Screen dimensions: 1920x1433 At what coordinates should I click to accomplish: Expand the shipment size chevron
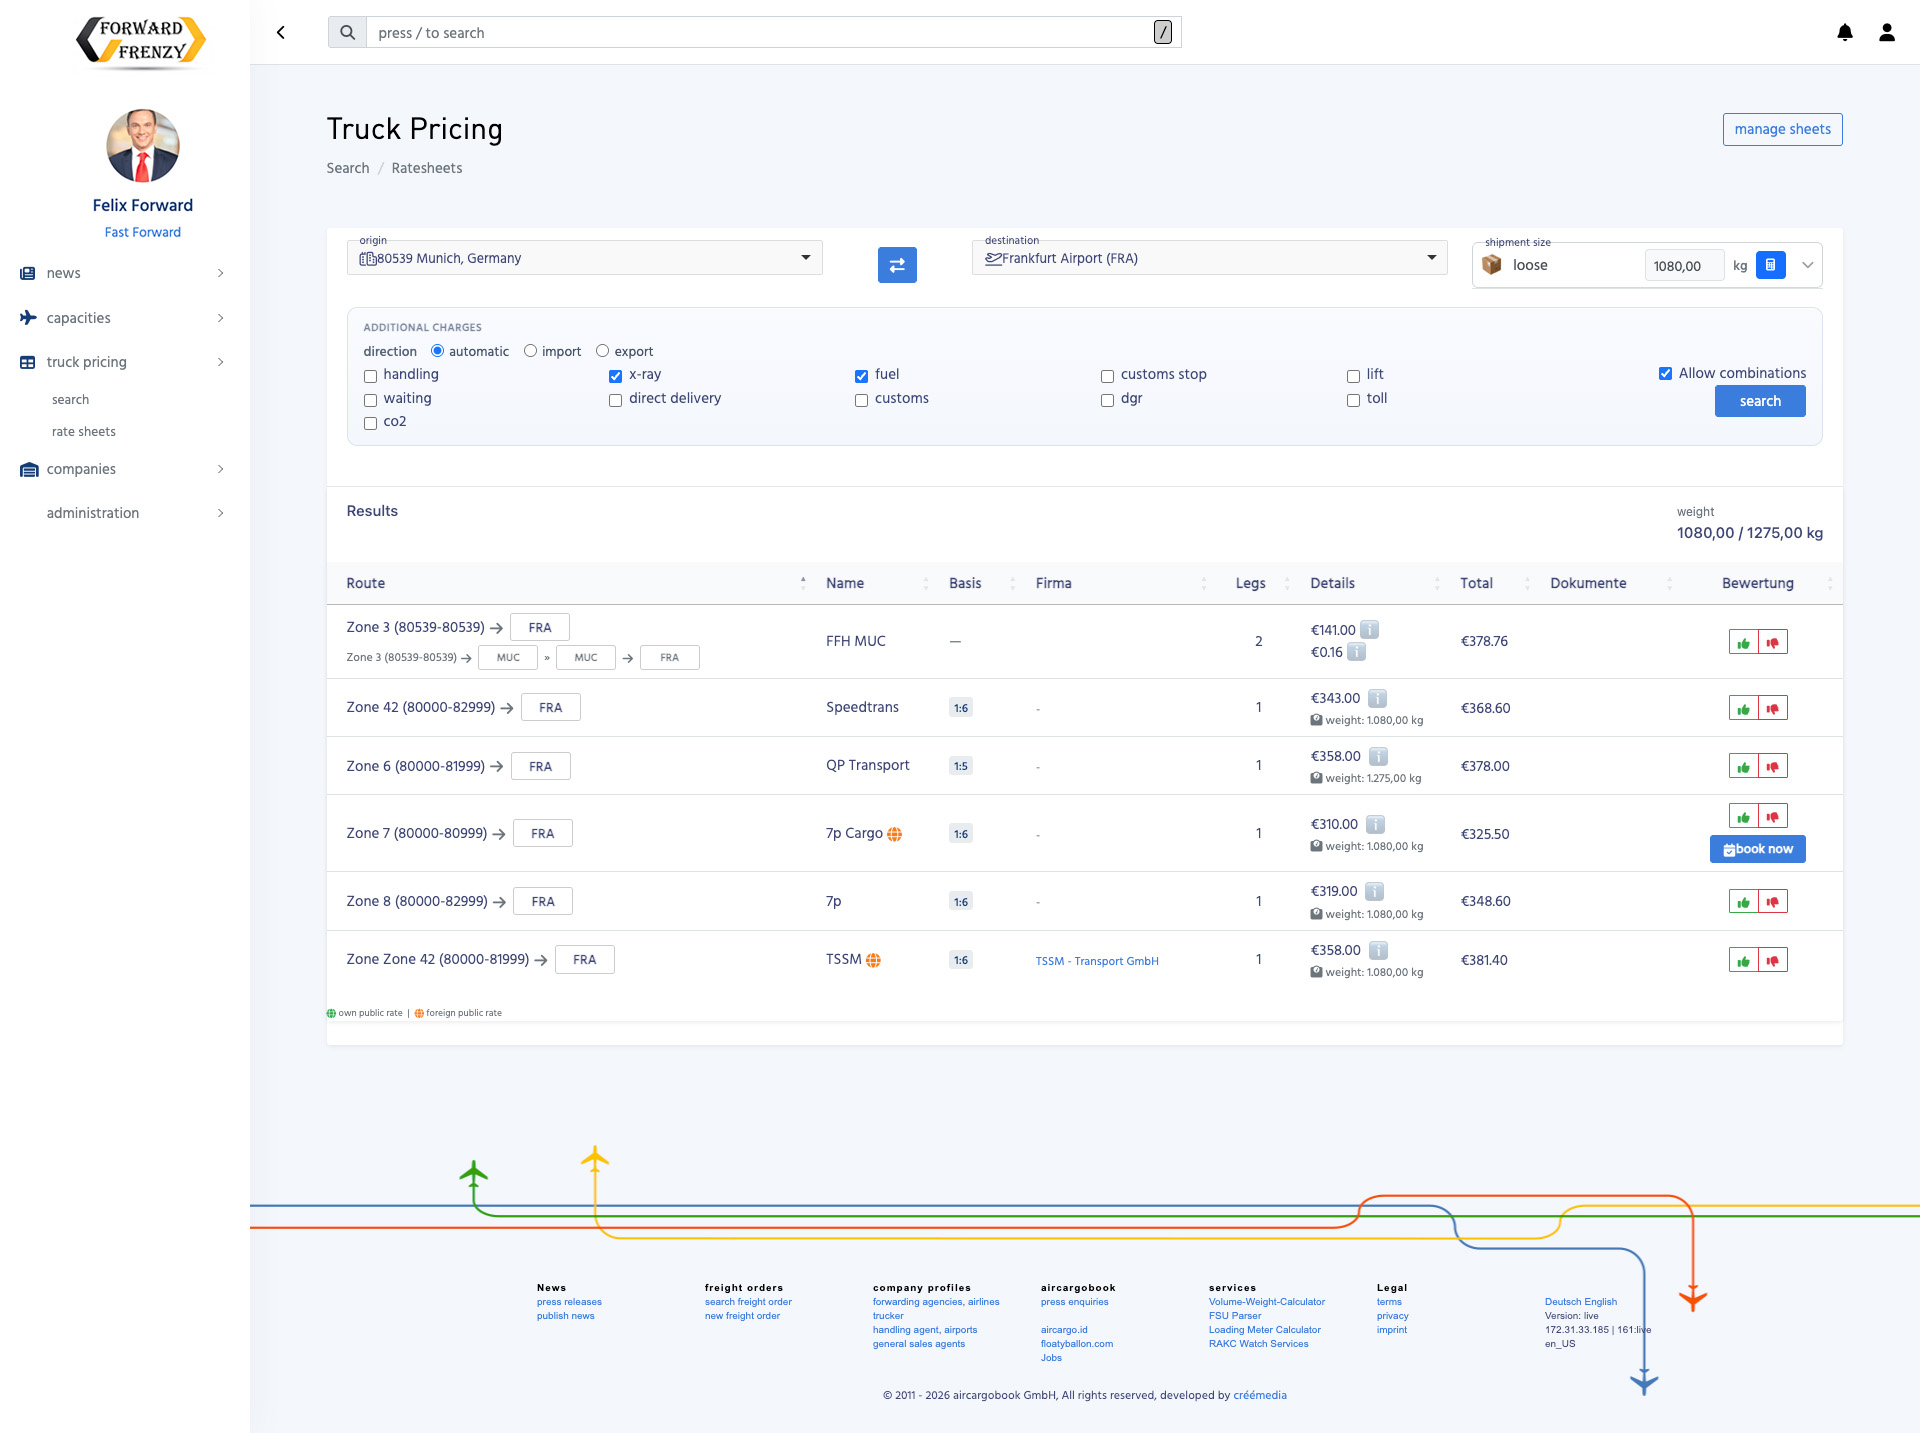pyautogui.click(x=1807, y=265)
